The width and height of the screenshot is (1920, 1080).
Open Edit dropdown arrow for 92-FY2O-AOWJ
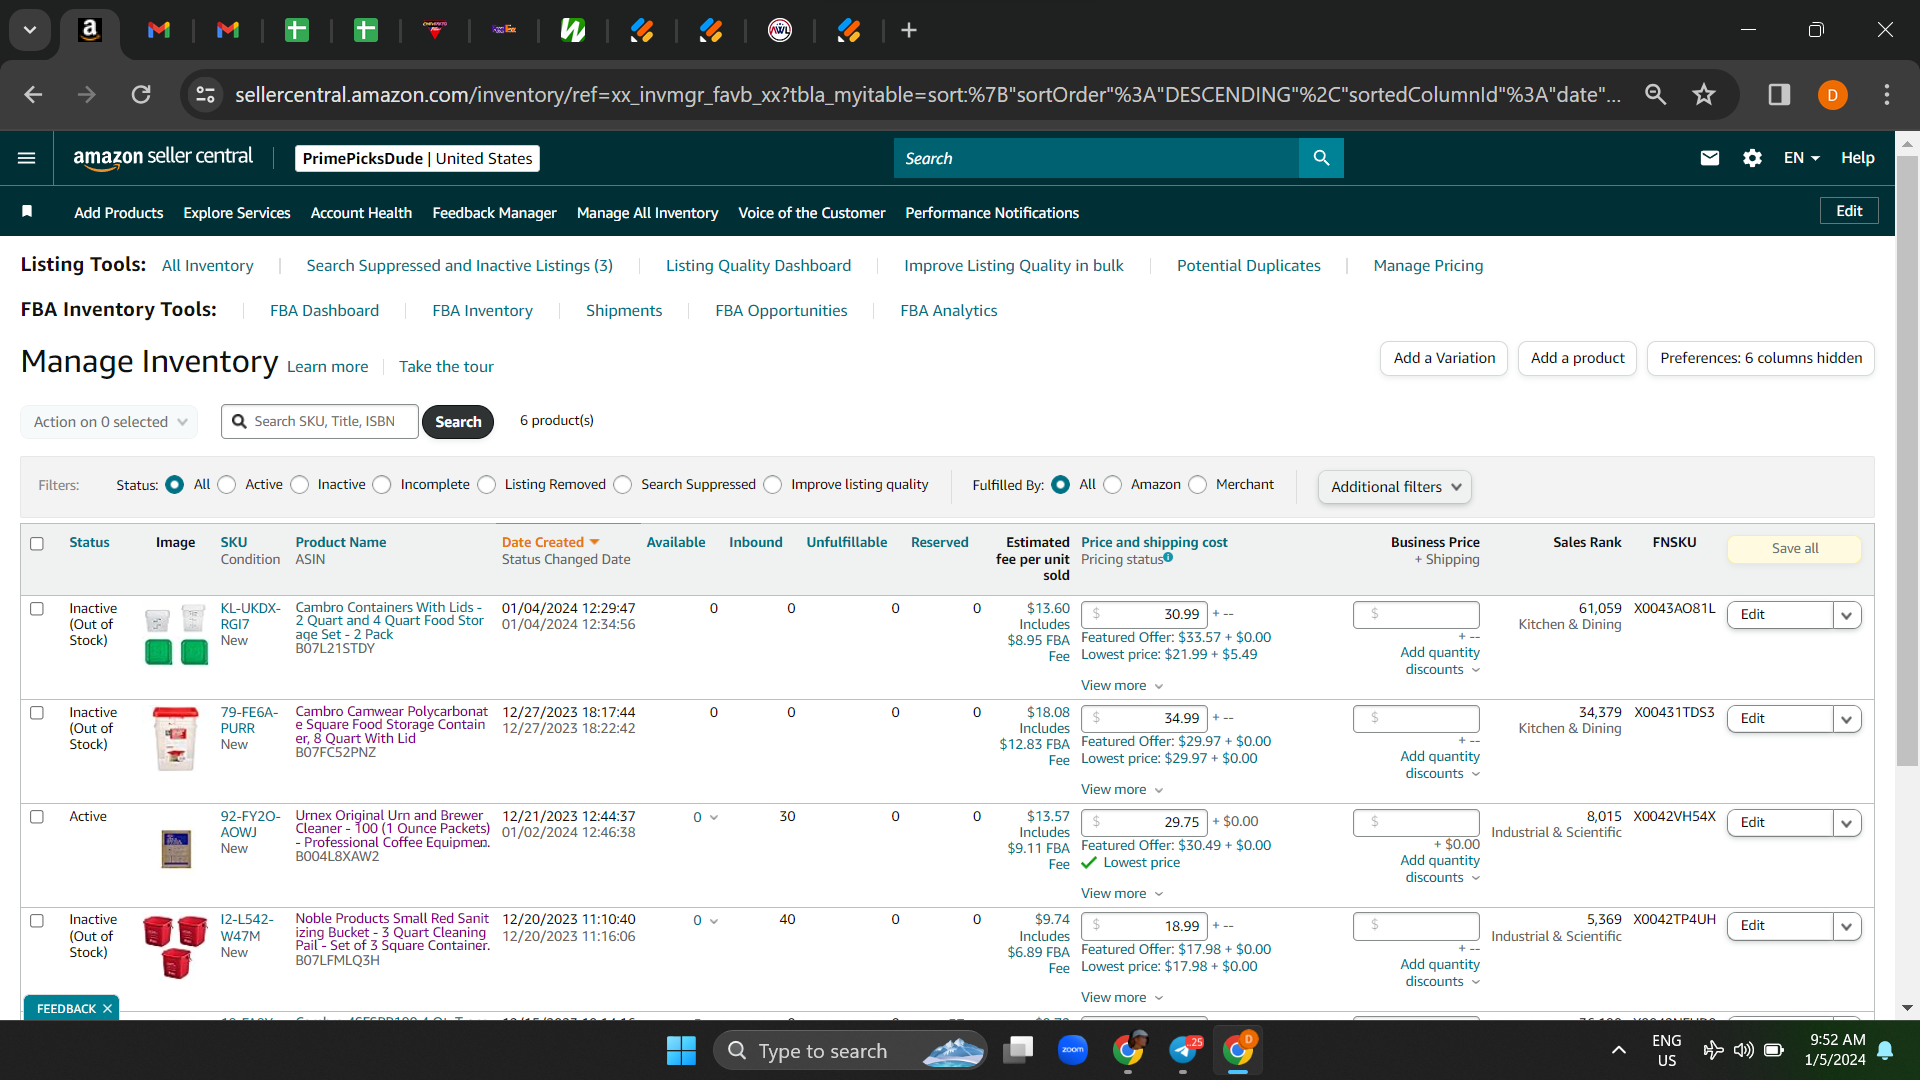(1847, 823)
